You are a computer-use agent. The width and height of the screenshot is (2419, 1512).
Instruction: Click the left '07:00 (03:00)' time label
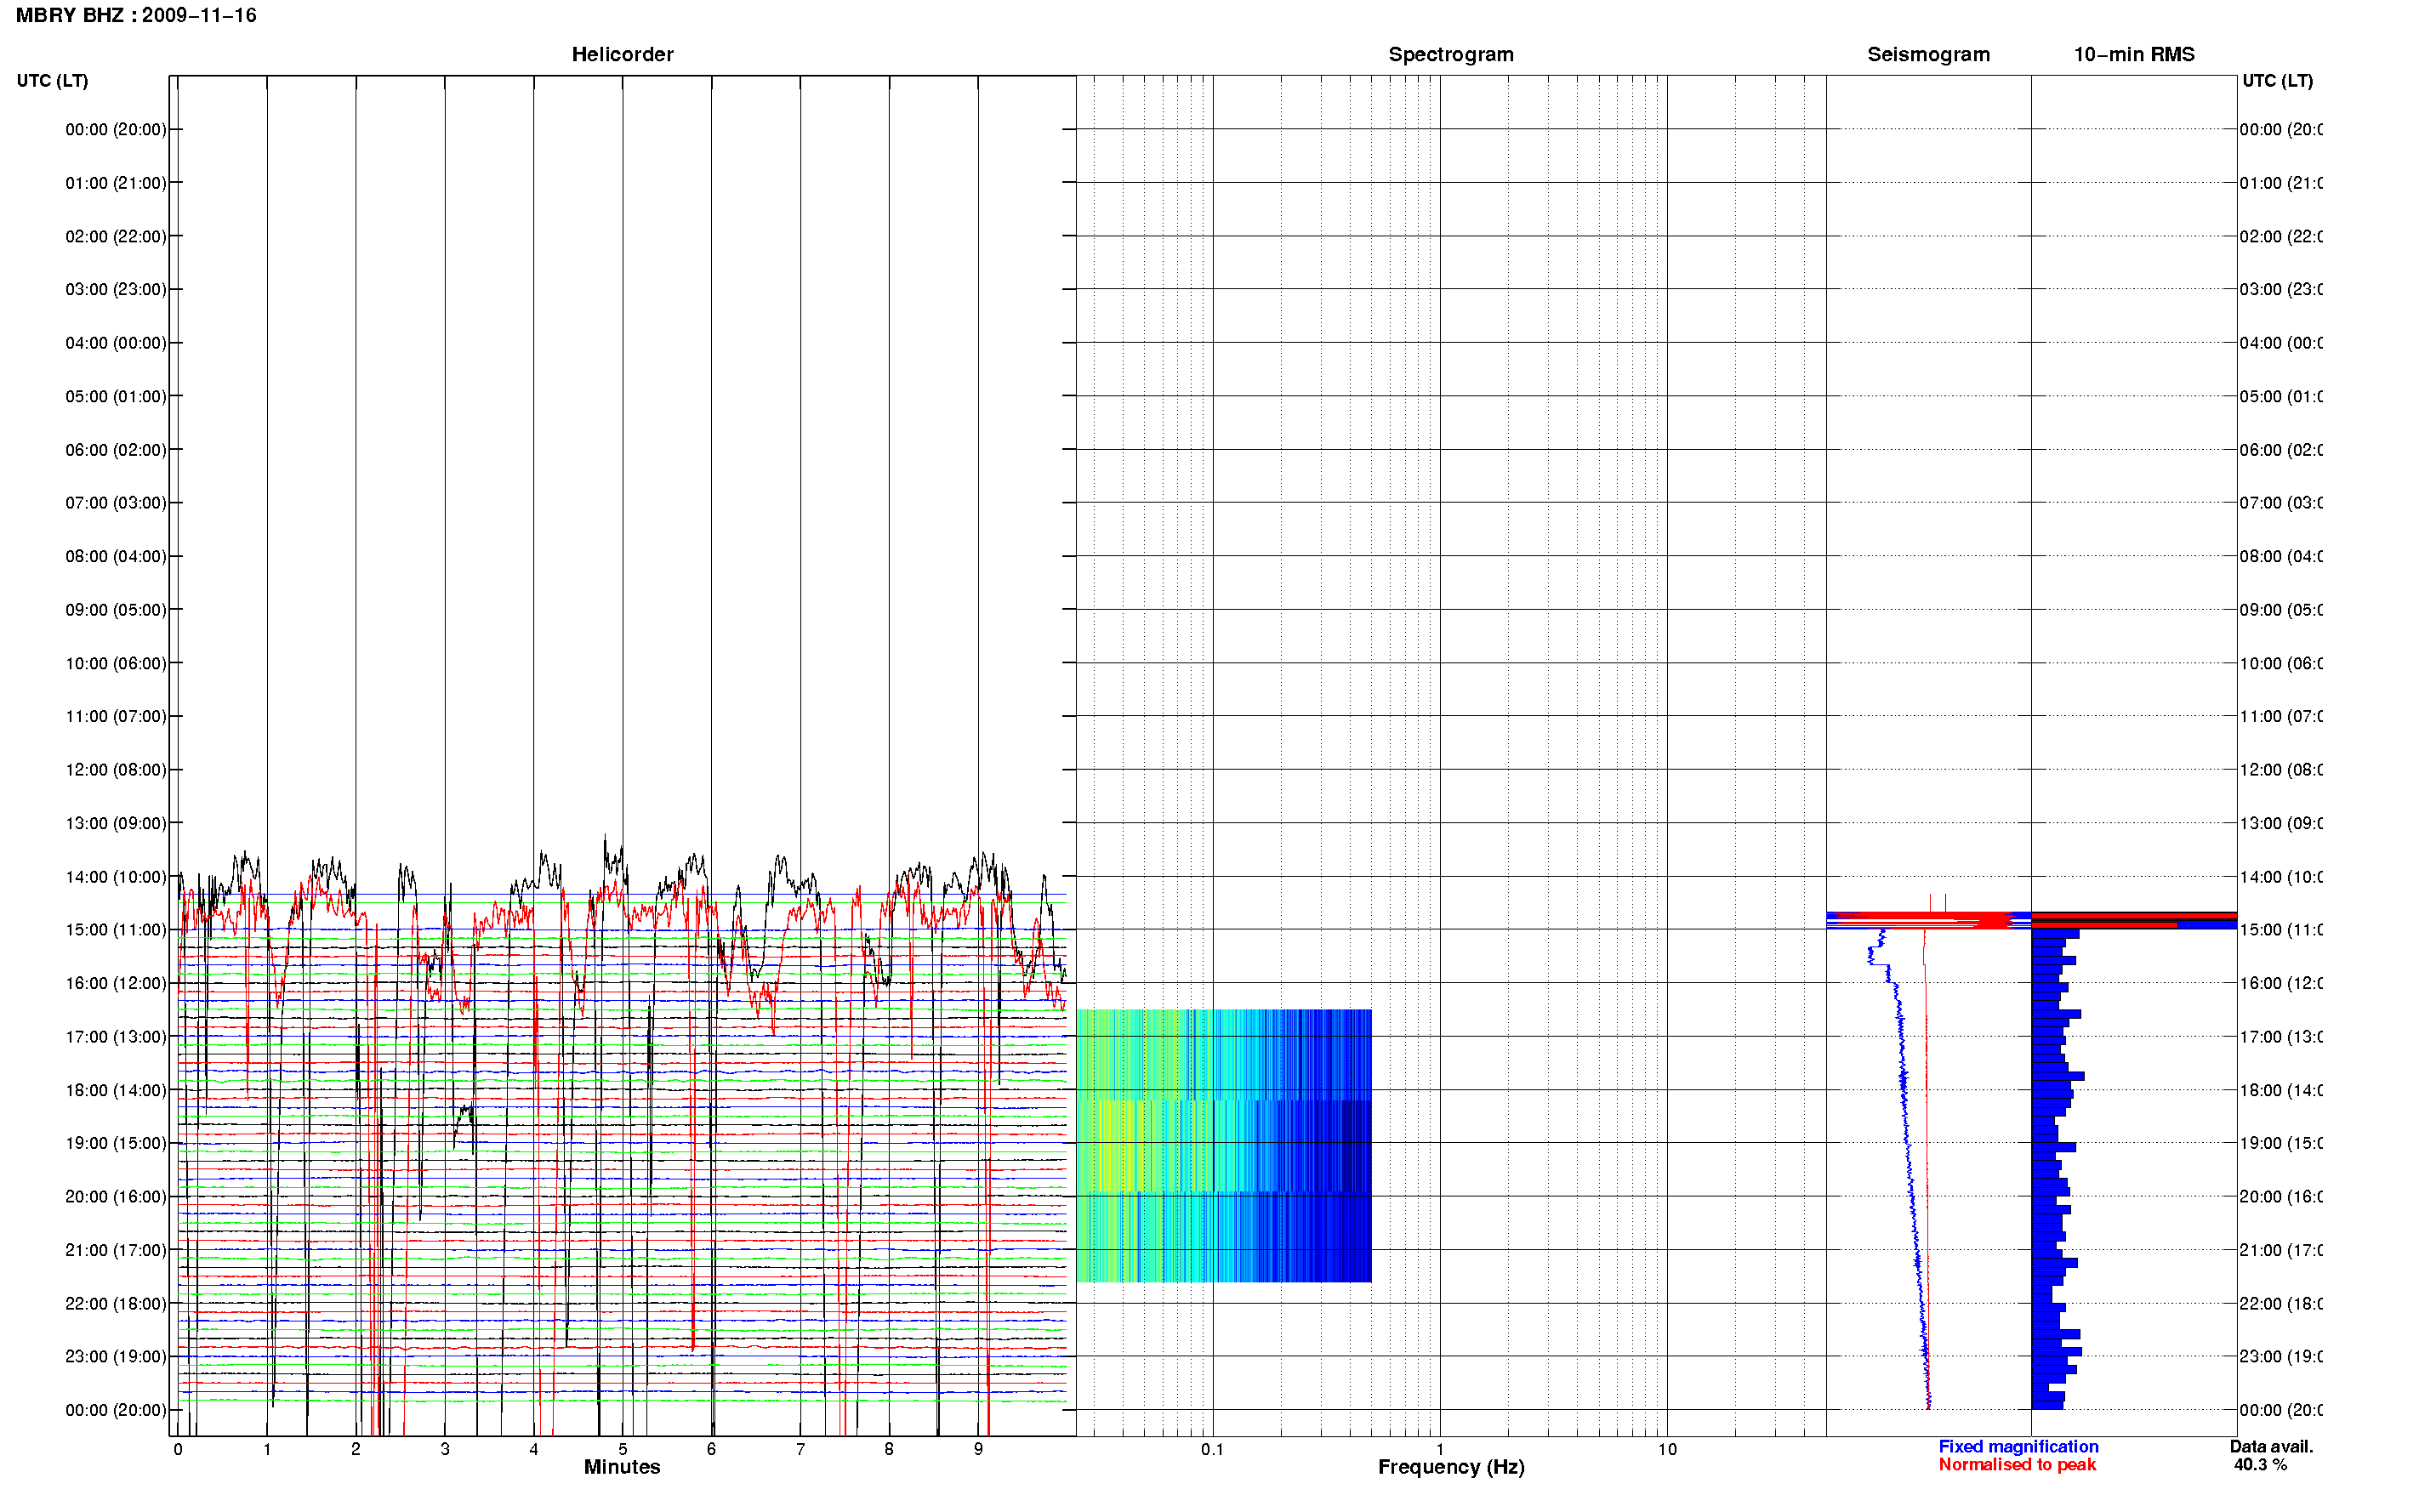point(116,502)
